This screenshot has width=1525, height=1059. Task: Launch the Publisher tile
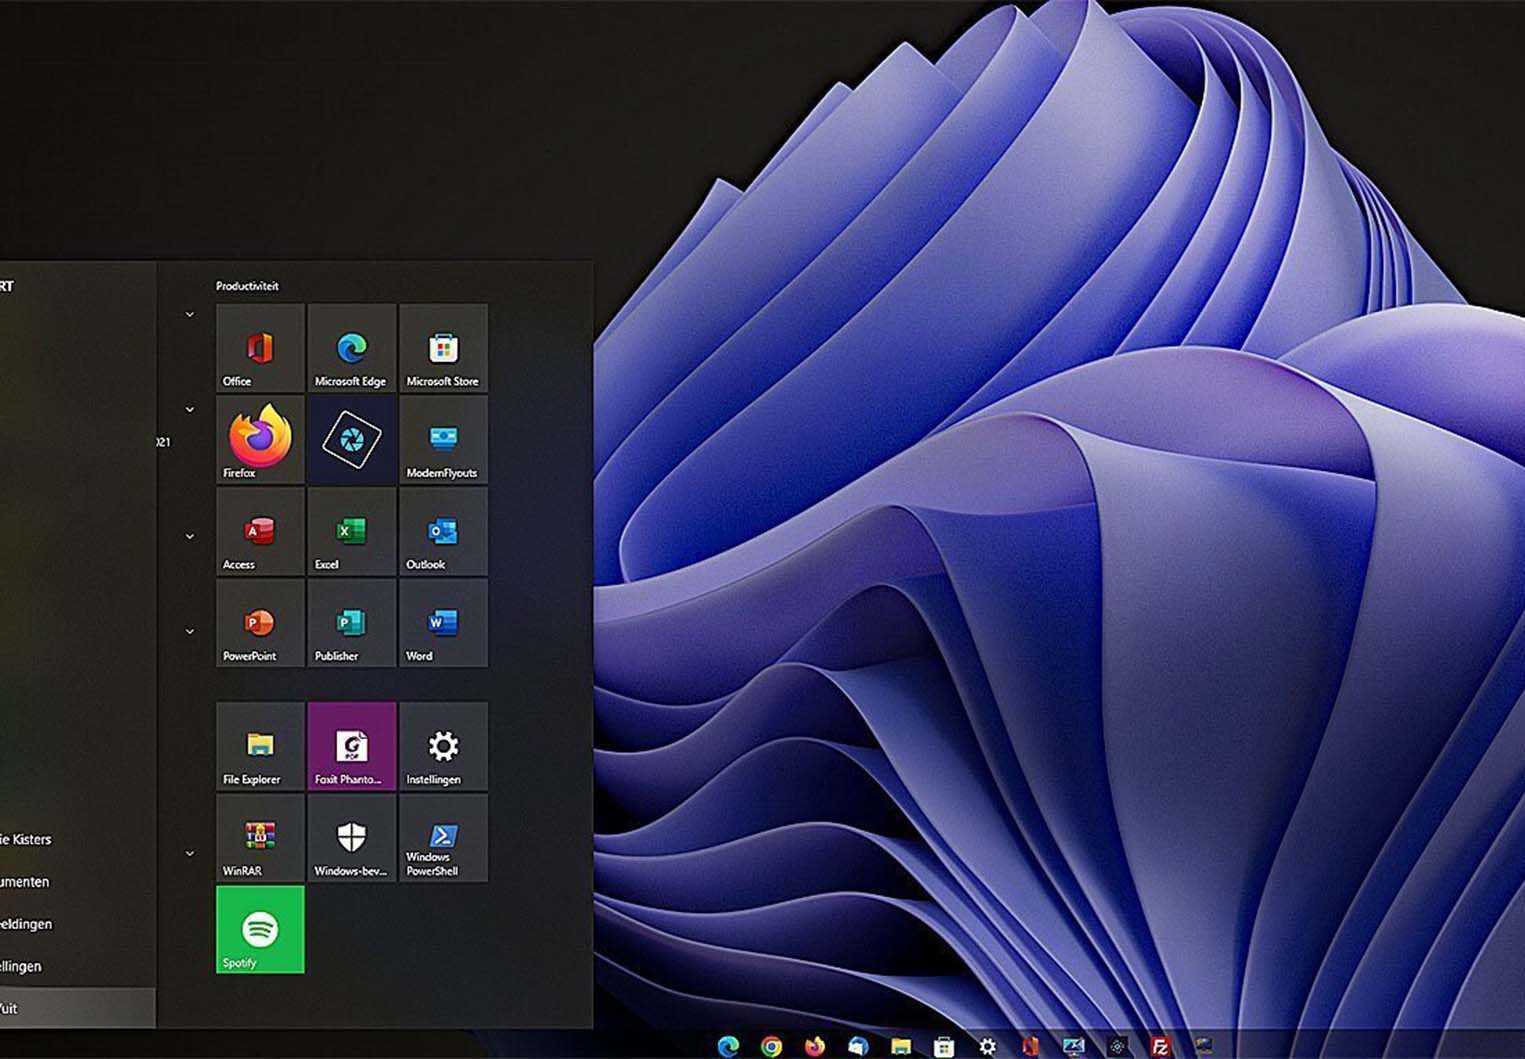coord(352,623)
